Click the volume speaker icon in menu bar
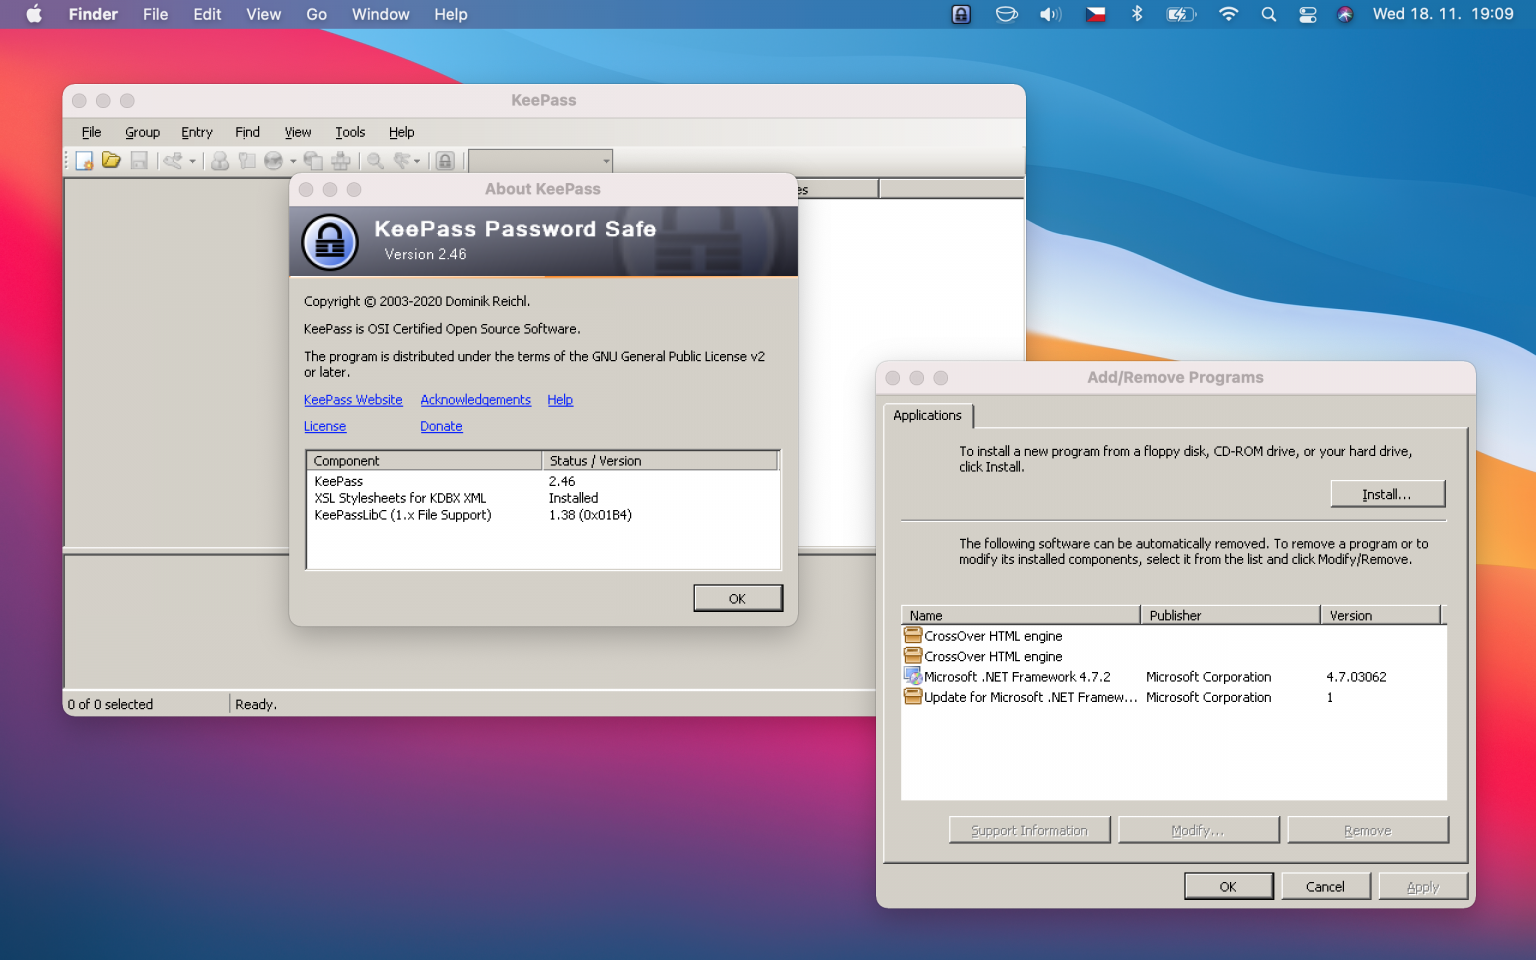The image size is (1536, 960). (x=1050, y=14)
